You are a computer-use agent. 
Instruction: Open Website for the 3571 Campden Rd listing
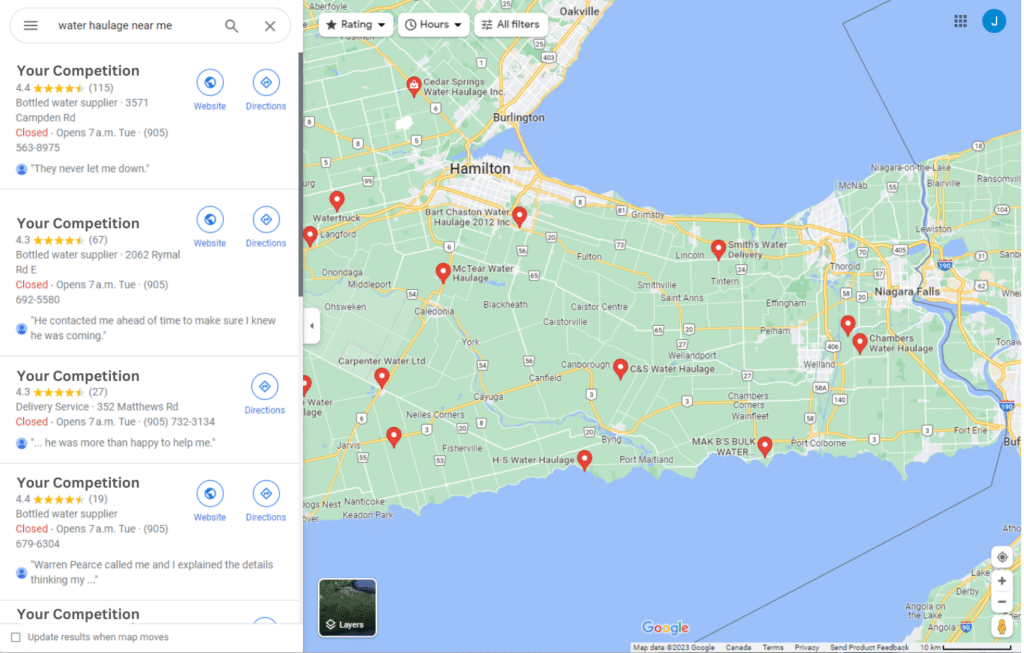point(210,90)
